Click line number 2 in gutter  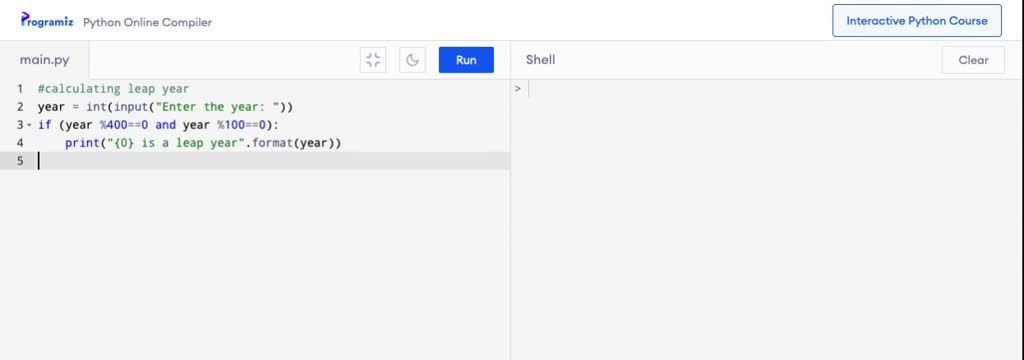click(x=20, y=106)
